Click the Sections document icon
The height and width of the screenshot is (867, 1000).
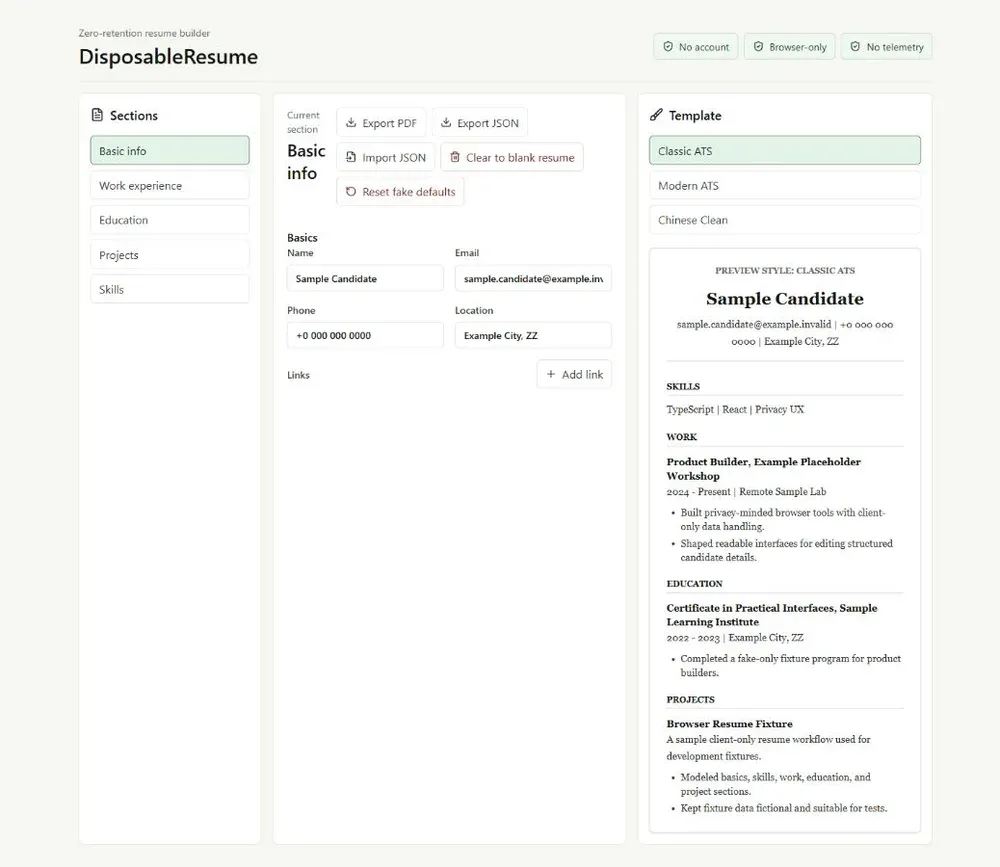[97, 115]
